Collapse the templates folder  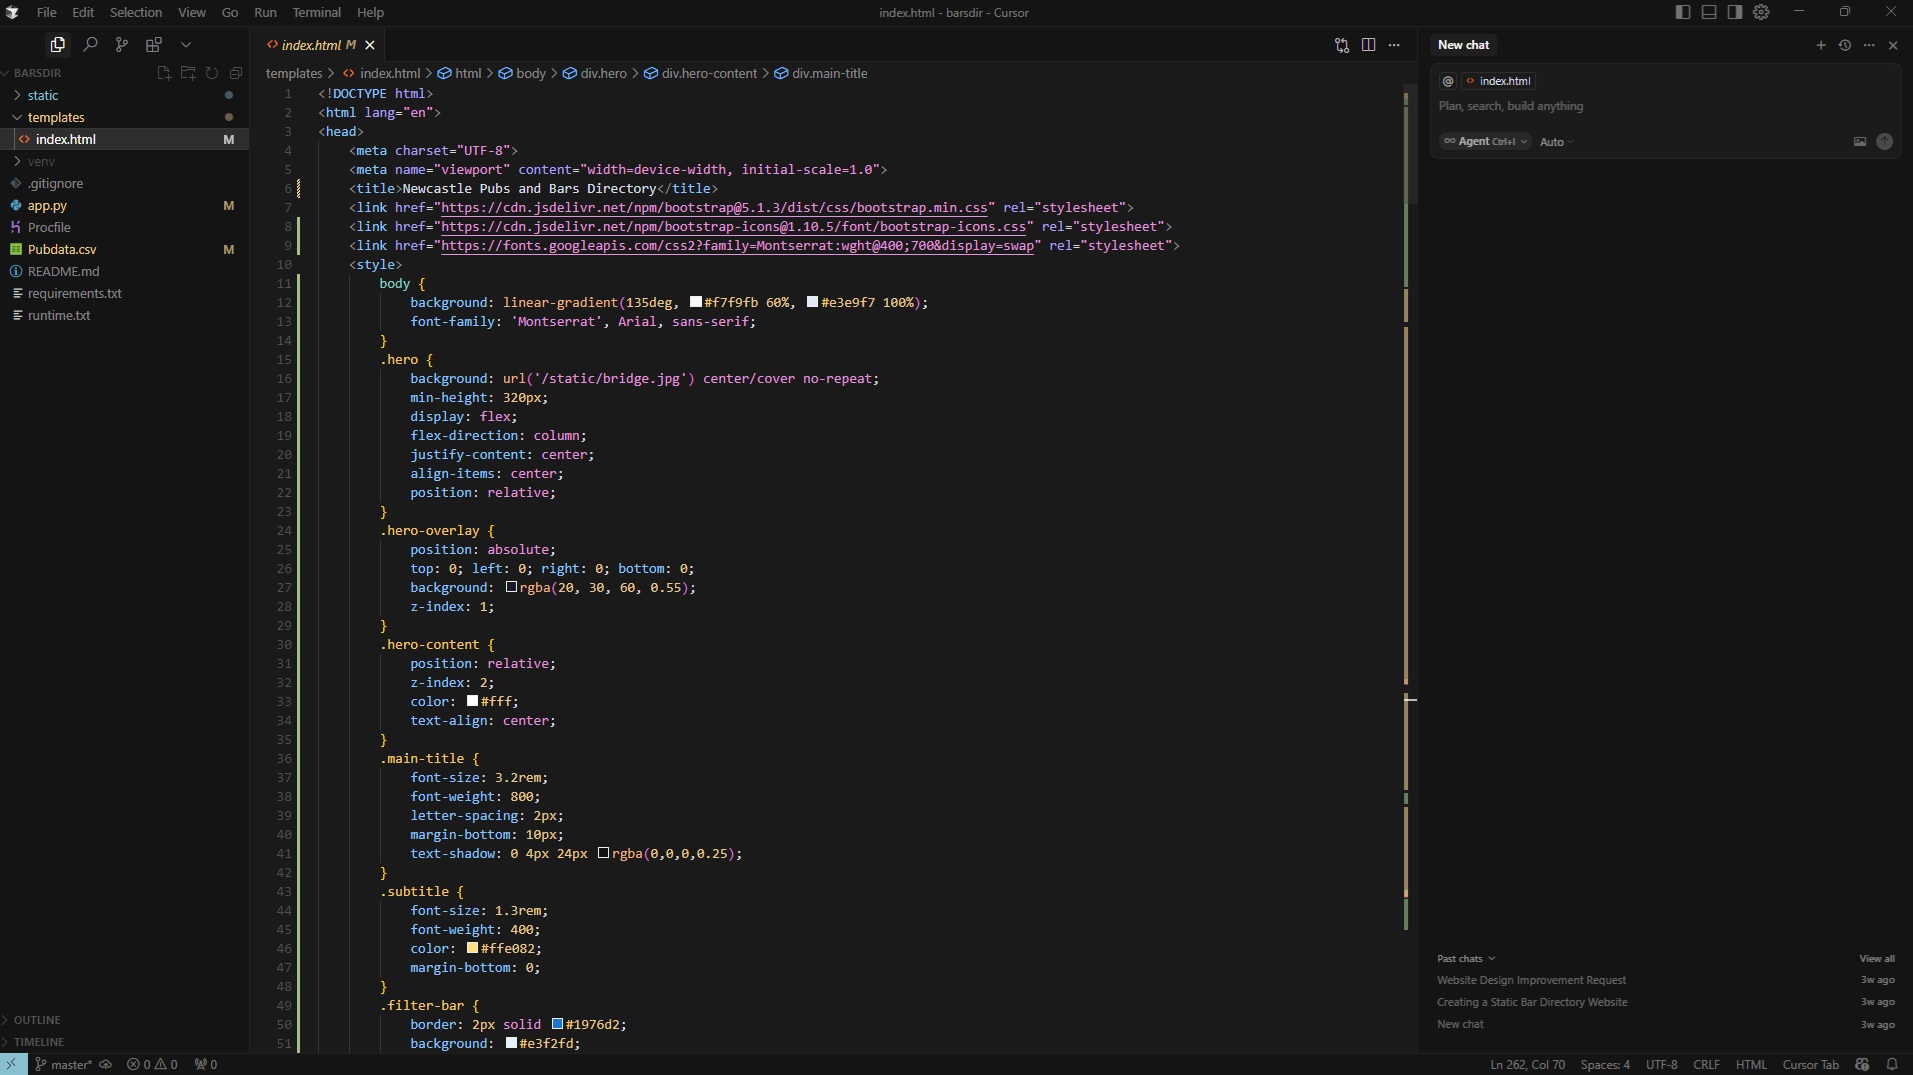tap(56, 117)
